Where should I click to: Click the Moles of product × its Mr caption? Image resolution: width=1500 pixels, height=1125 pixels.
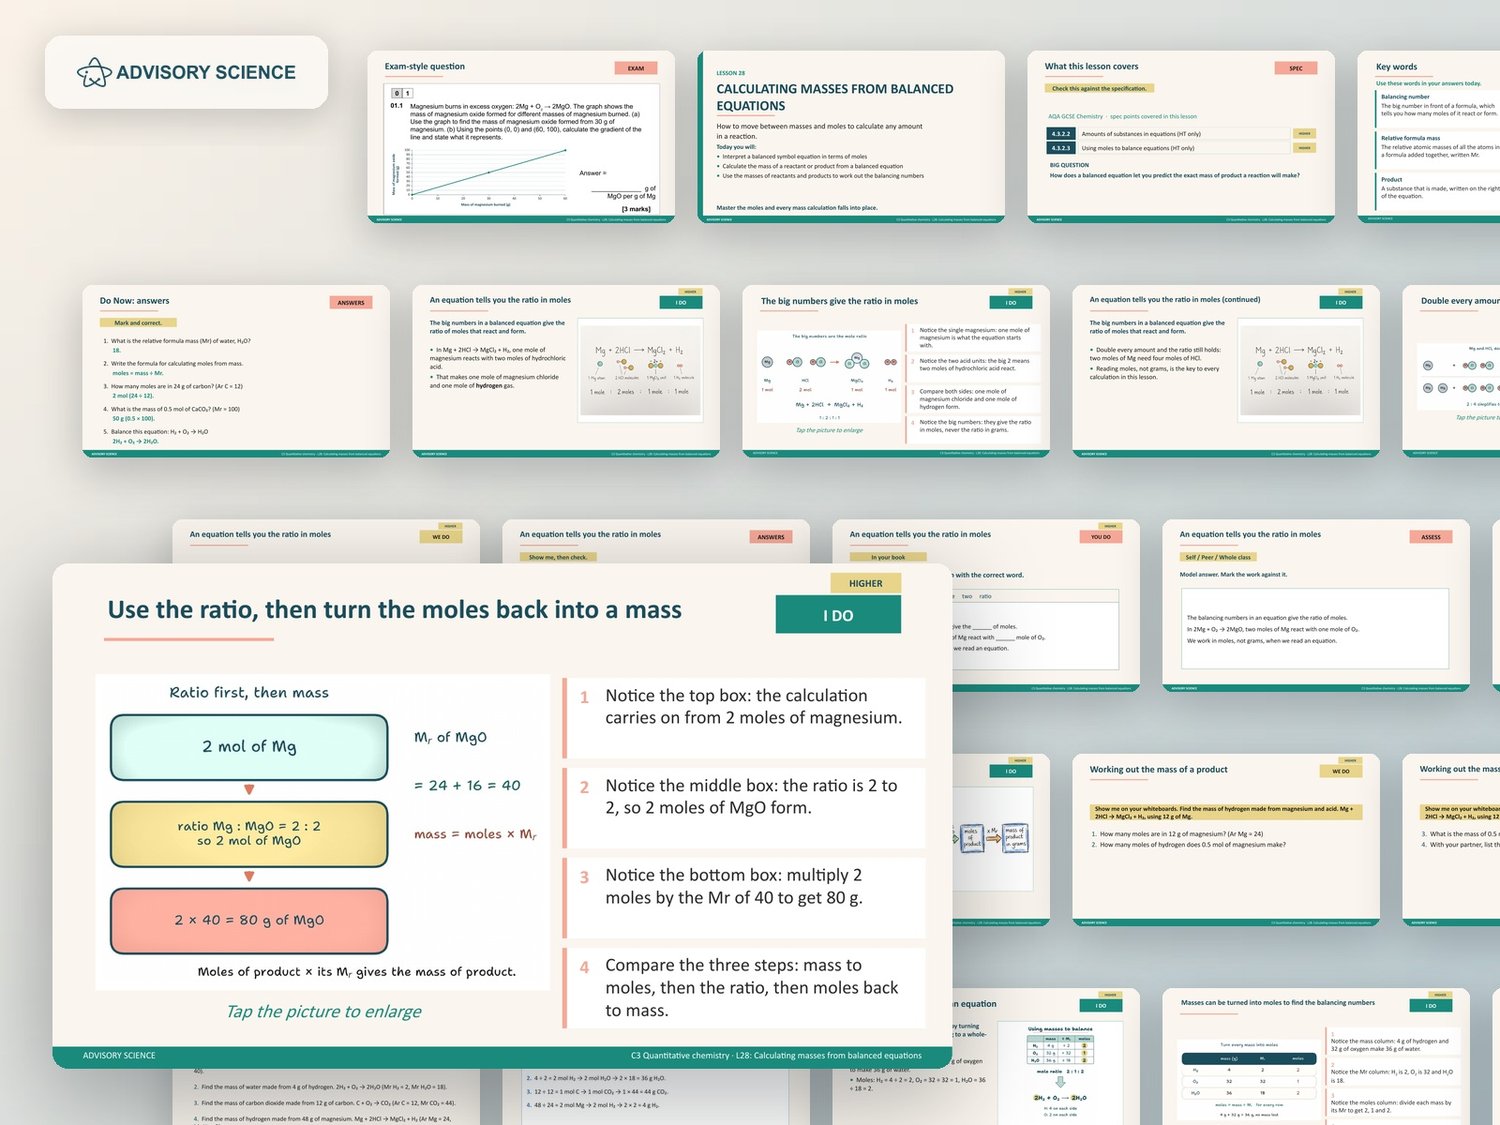(x=357, y=971)
